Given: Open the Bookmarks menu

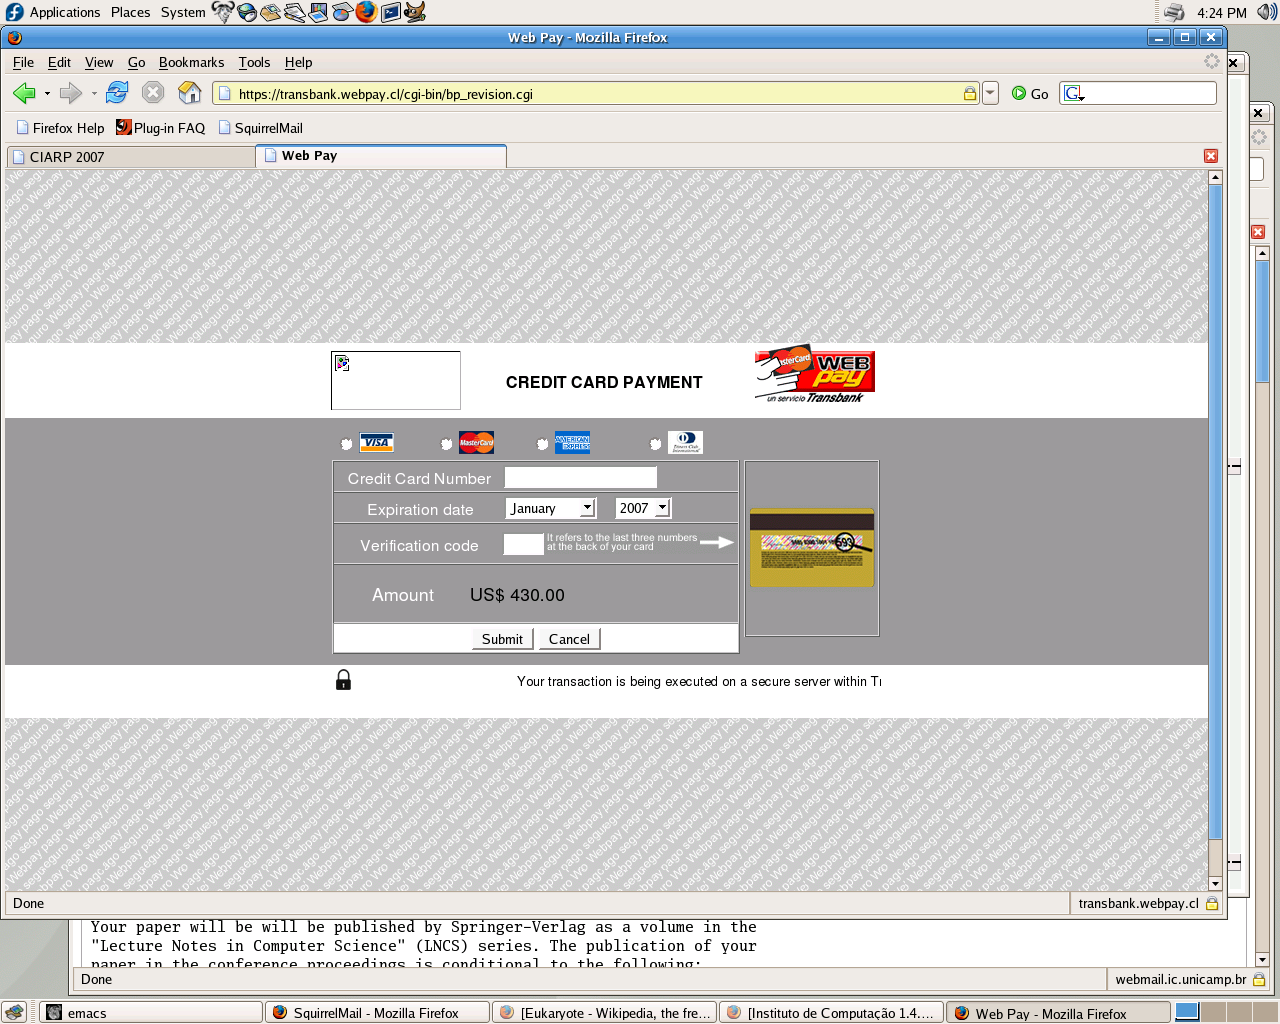Looking at the screenshot, I should pos(191,62).
